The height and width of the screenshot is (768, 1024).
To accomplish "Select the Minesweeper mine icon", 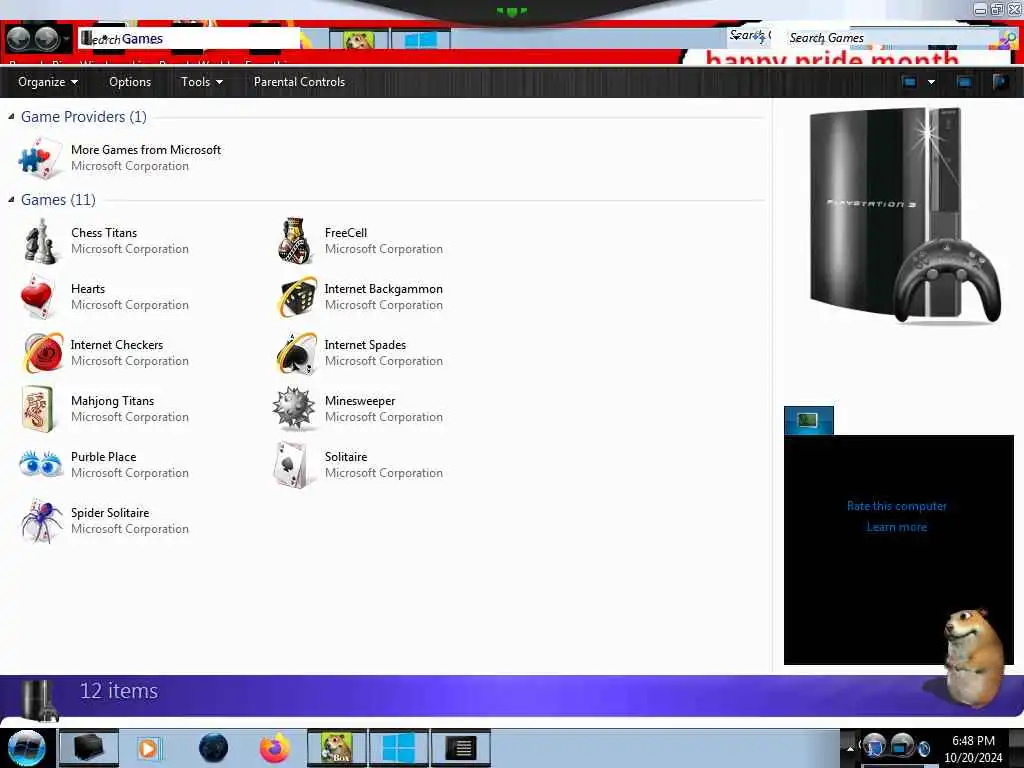I will [293, 408].
